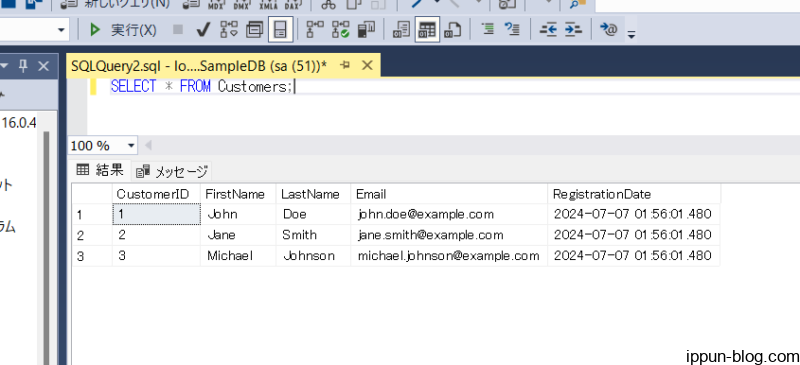Click the Jane first name cell
This screenshot has width=800, height=365.
238,235
